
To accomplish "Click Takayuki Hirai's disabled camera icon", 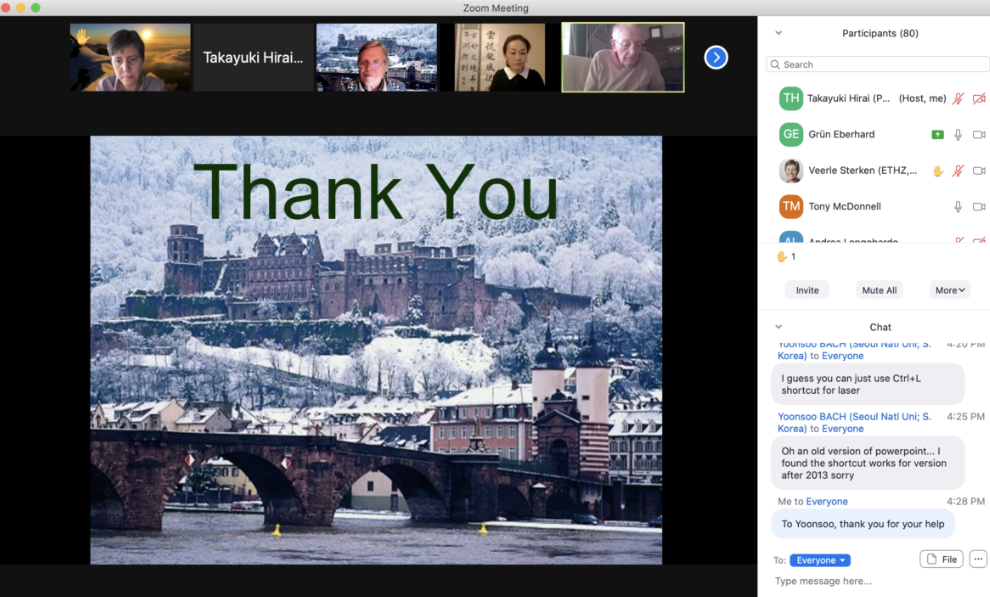I will point(979,98).
